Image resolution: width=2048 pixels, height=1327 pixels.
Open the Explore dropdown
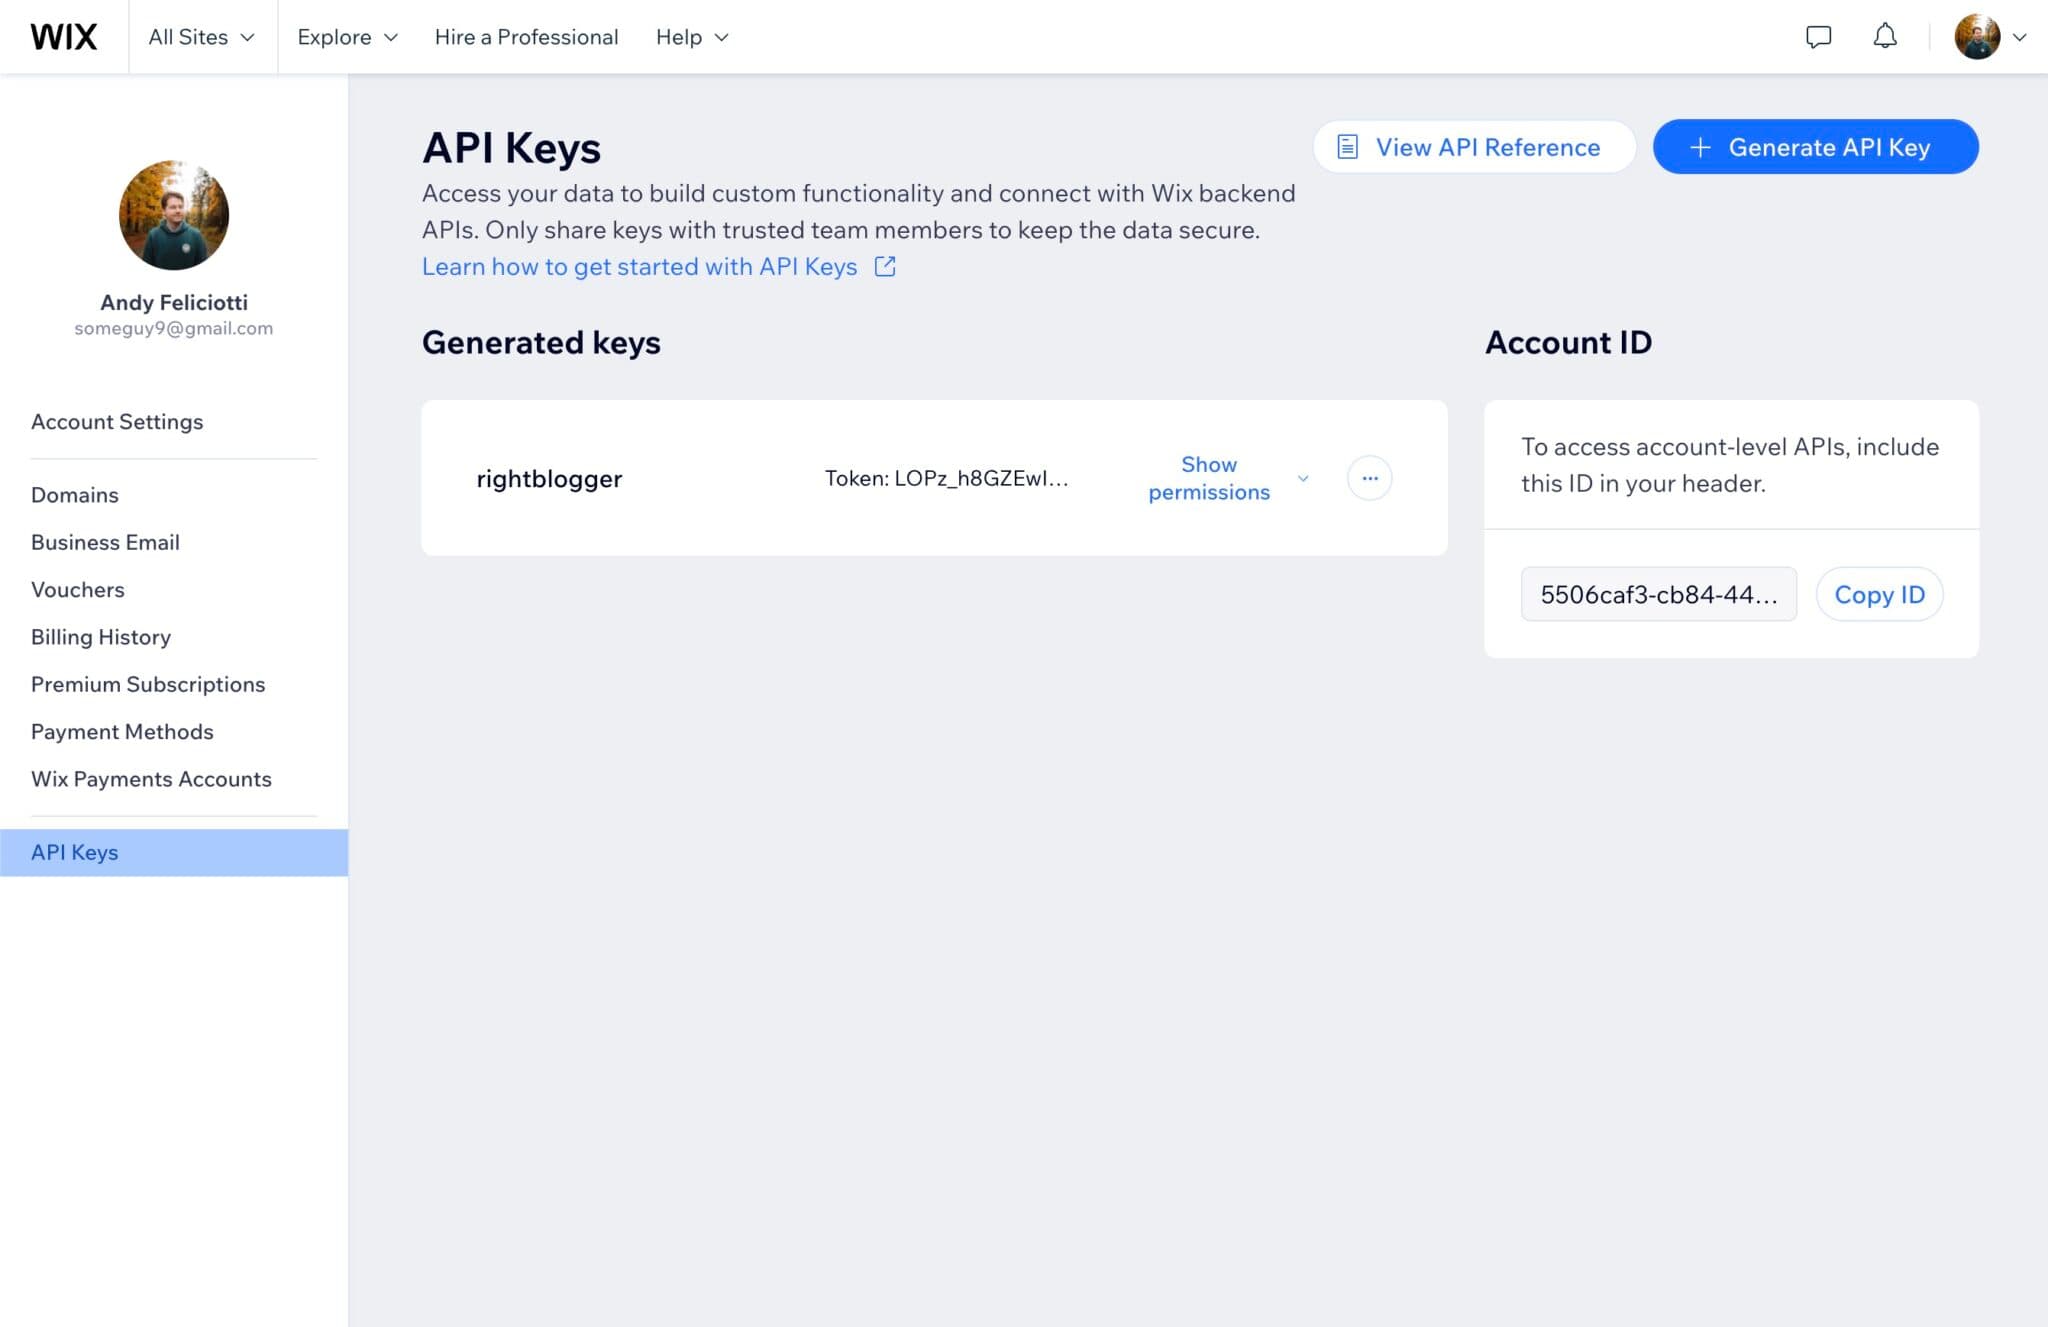coord(346,36)
